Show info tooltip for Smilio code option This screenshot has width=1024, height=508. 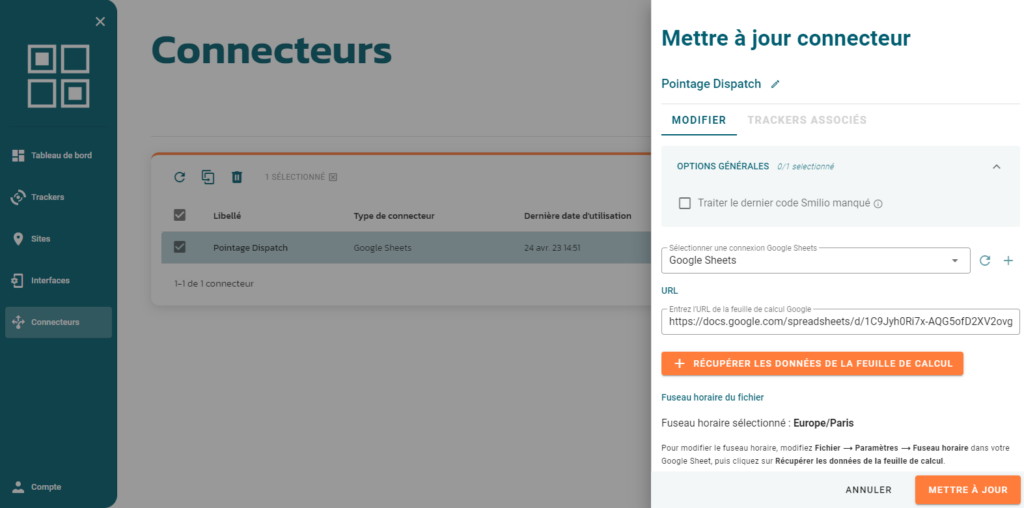(x=878, y=204)
